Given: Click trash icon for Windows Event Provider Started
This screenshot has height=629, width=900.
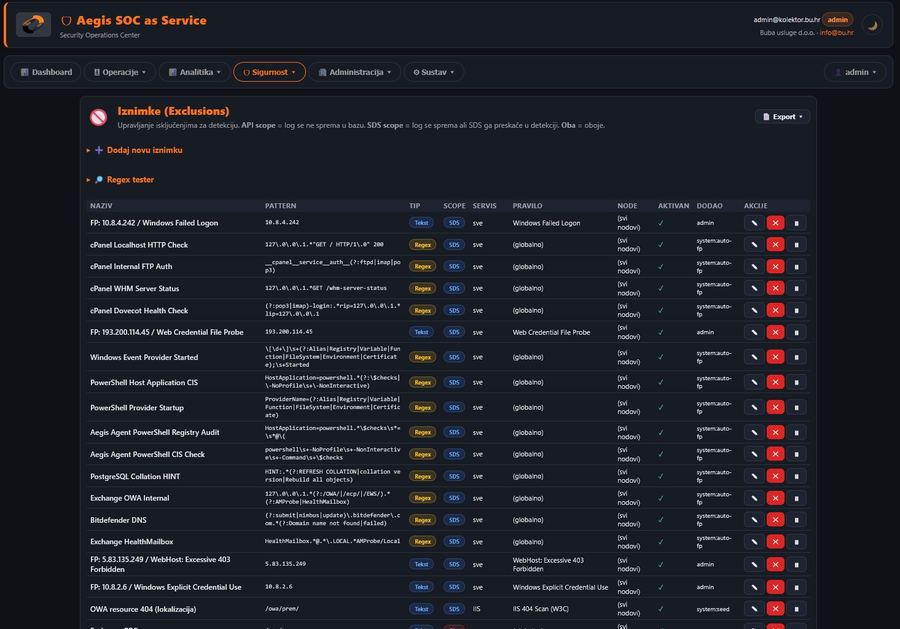Looking at the screenshot, I should pyautogui.click(x=796, y=357).
